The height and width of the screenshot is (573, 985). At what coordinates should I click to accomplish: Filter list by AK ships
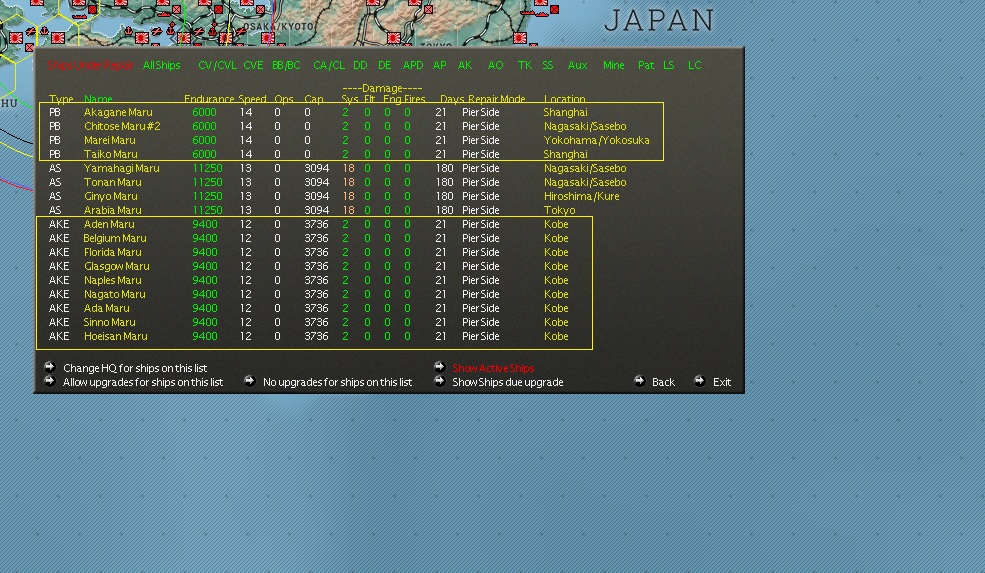(x=465, y=65)
